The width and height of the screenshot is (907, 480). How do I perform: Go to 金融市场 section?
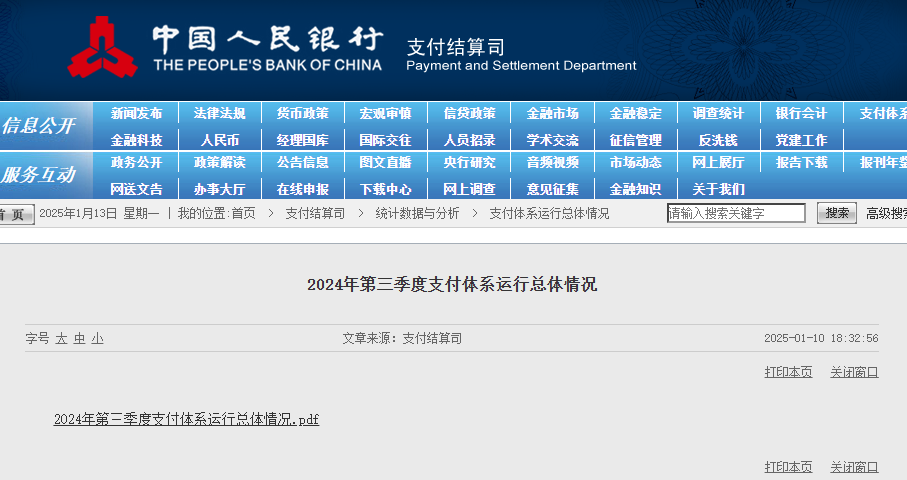[x=552, y=113]
